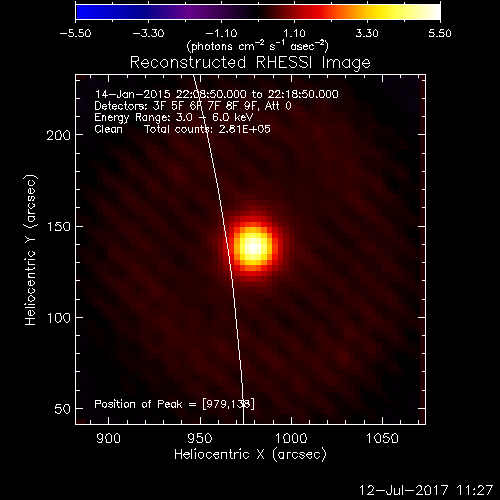Click the '900' X-axis tick label
The height and width of the screenshot is (500, 500).
[x=108, y=438]
